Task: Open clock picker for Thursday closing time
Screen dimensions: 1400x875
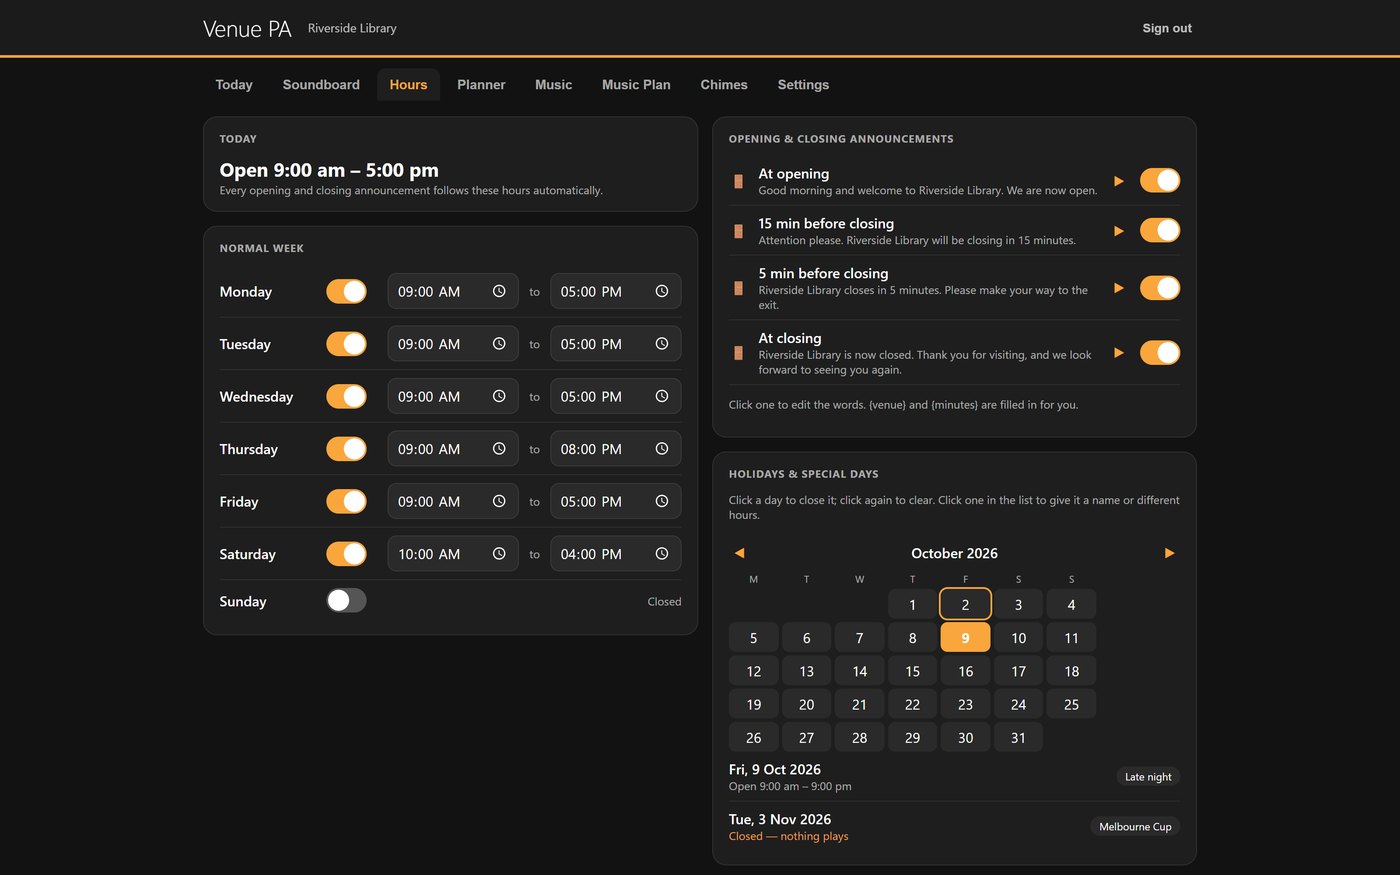Action: pos(661,449)
